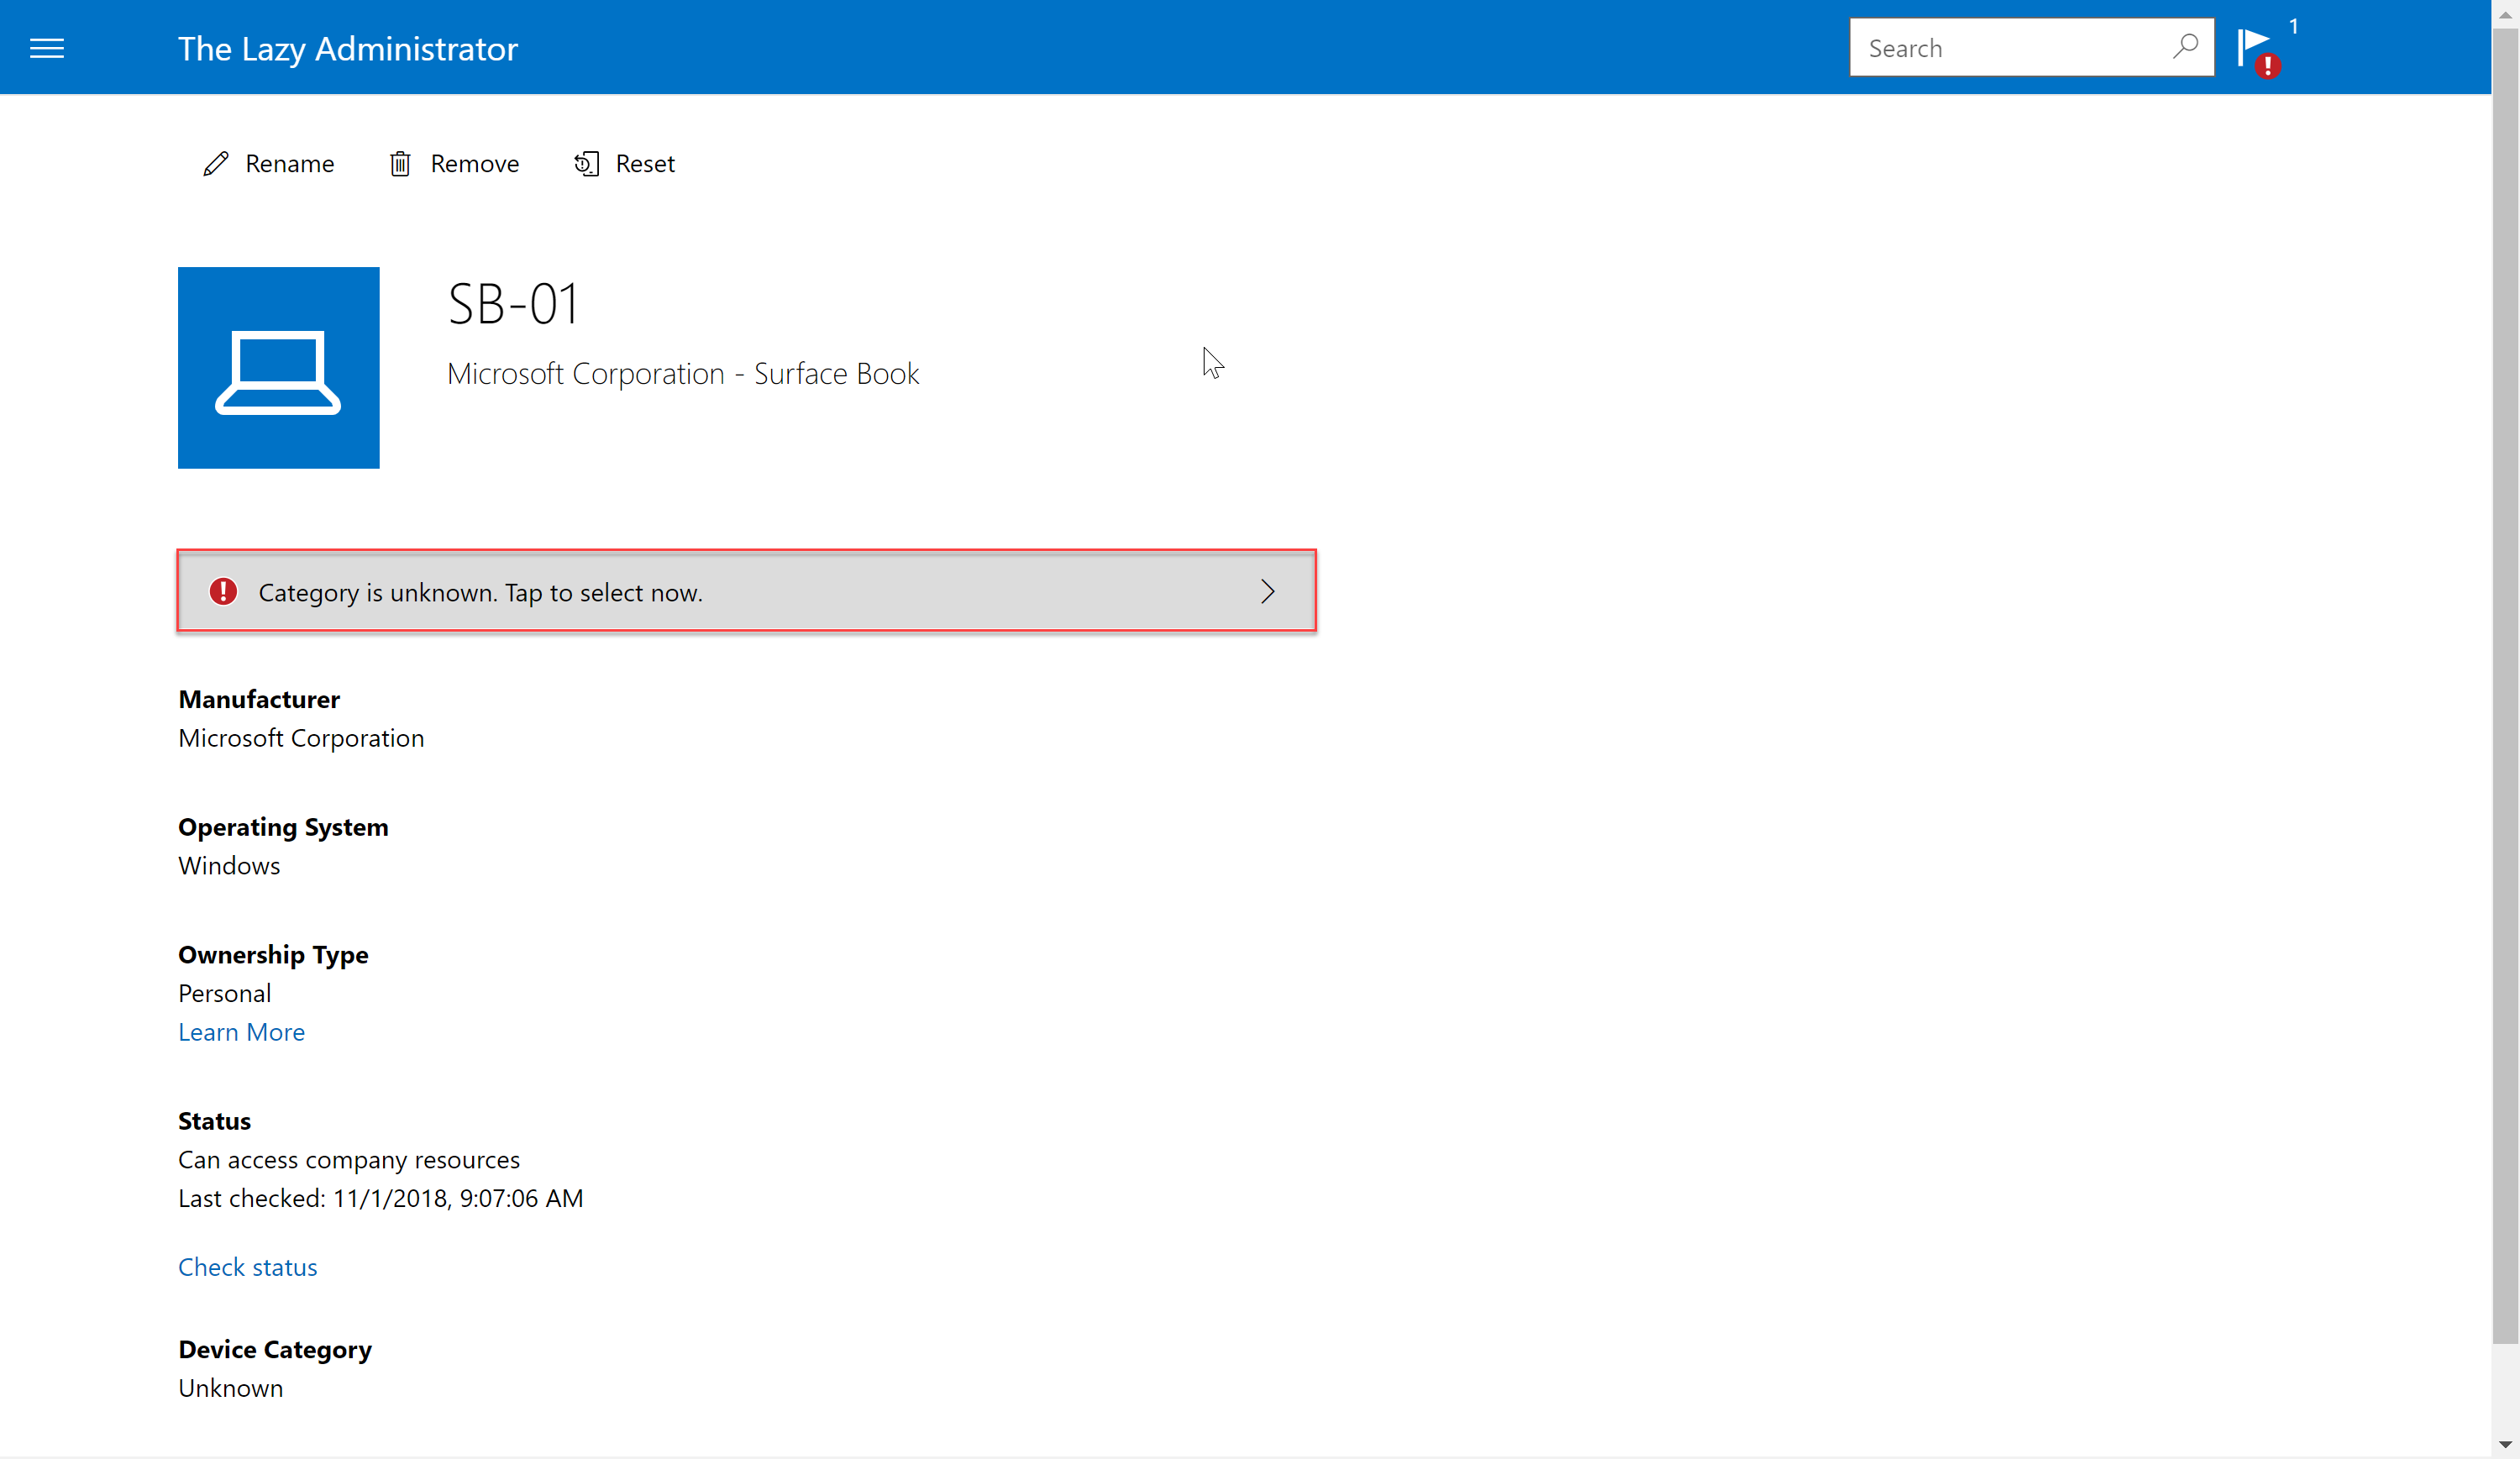Screen dimensions: 2520x1459
Task: Click the Manufacturer heading
Action: click(259, 699)
